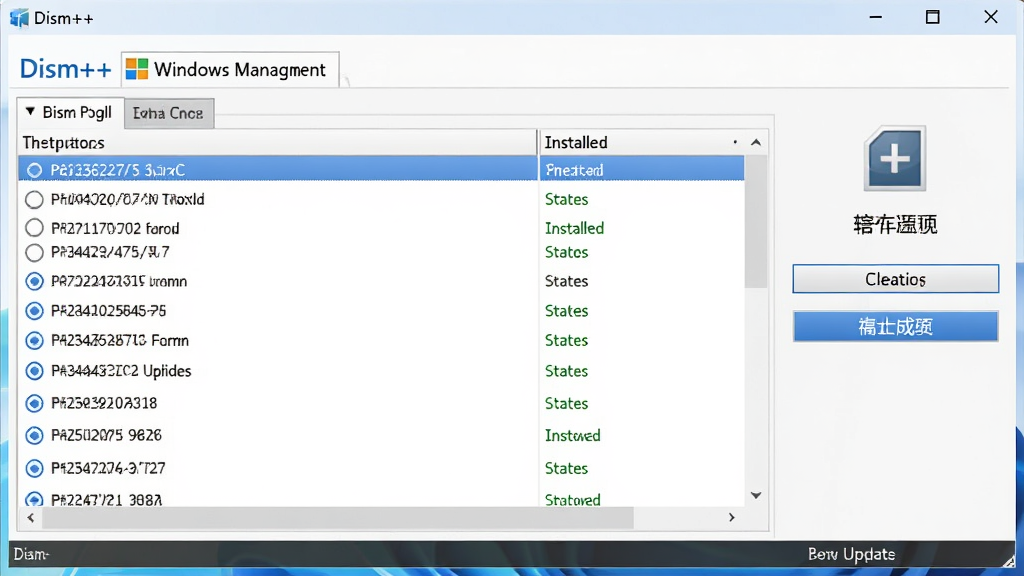Screen dimensions: 1024x576
Task: Toggle radio button of the Uplides row
Action: pyautogui.click(x=34, y=371)
